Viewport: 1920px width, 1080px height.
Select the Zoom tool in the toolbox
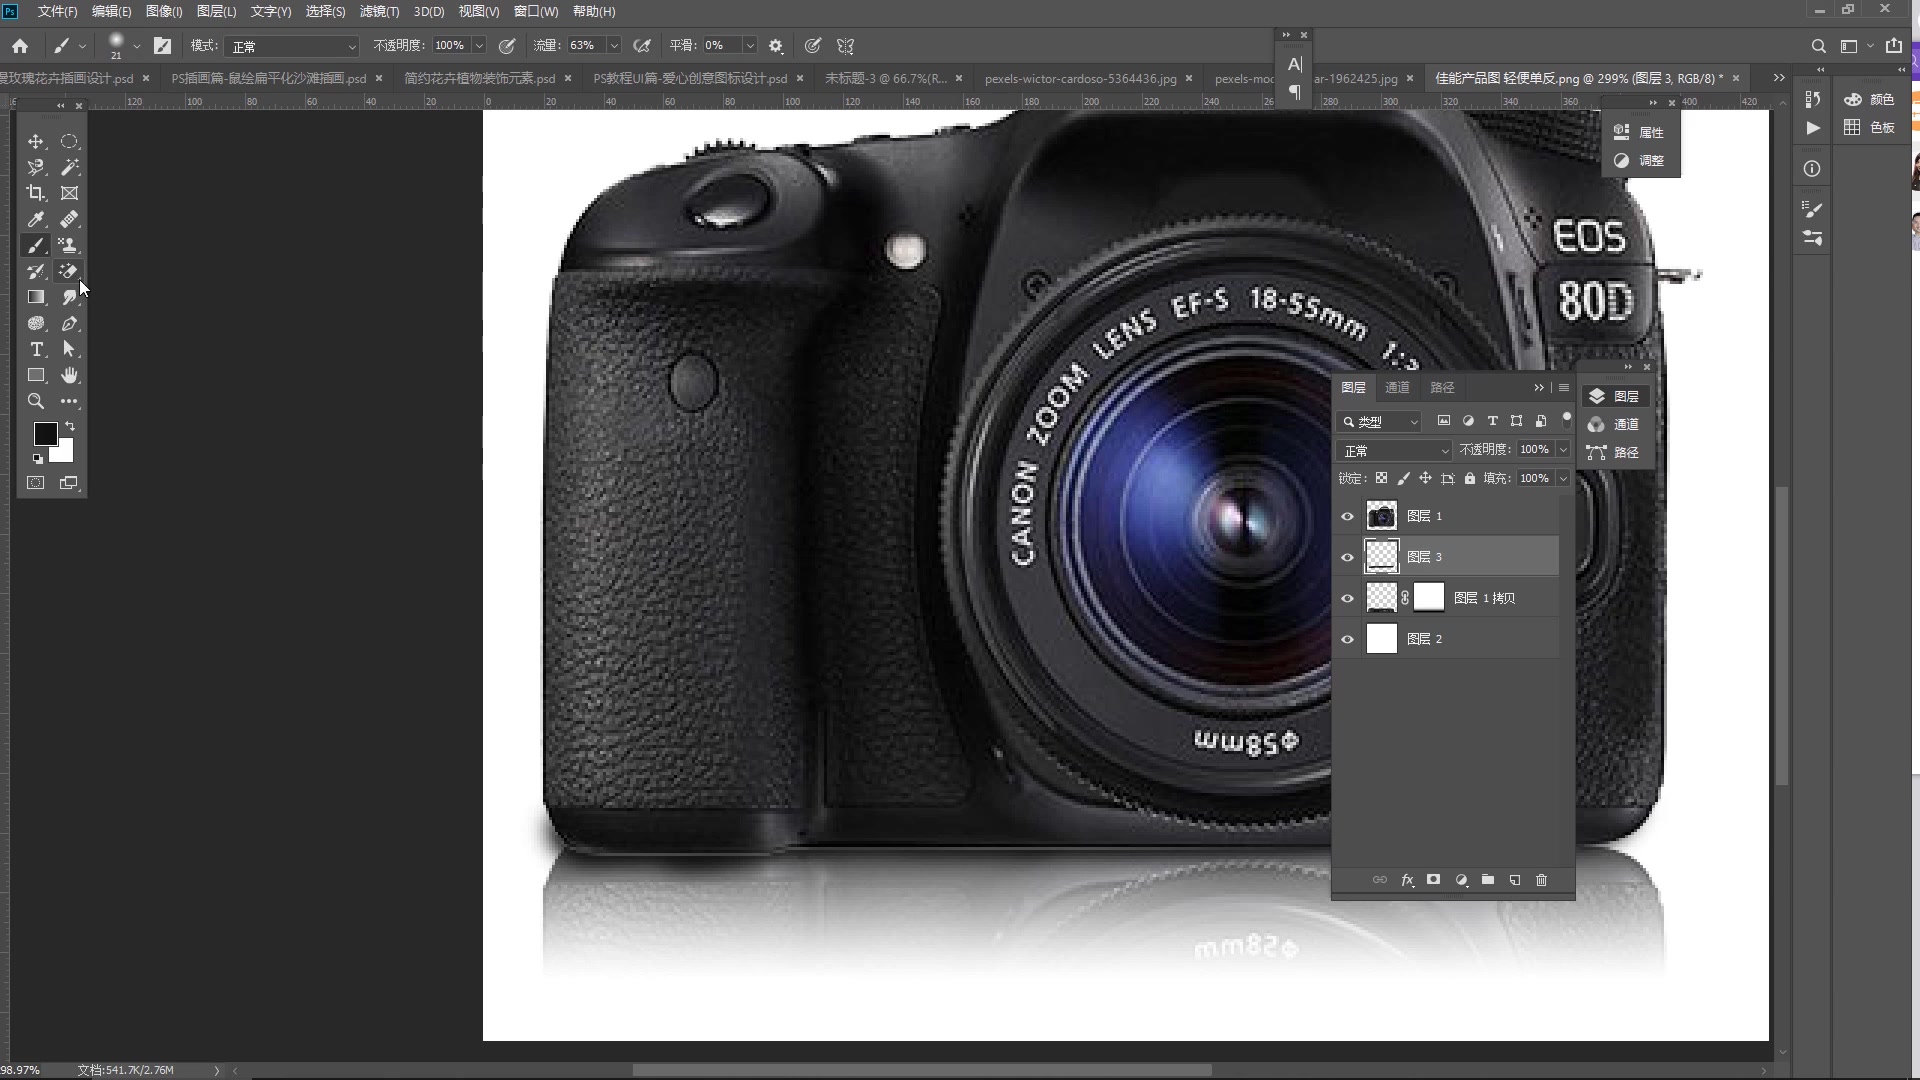pyautogui.click(x=36, y=402)
